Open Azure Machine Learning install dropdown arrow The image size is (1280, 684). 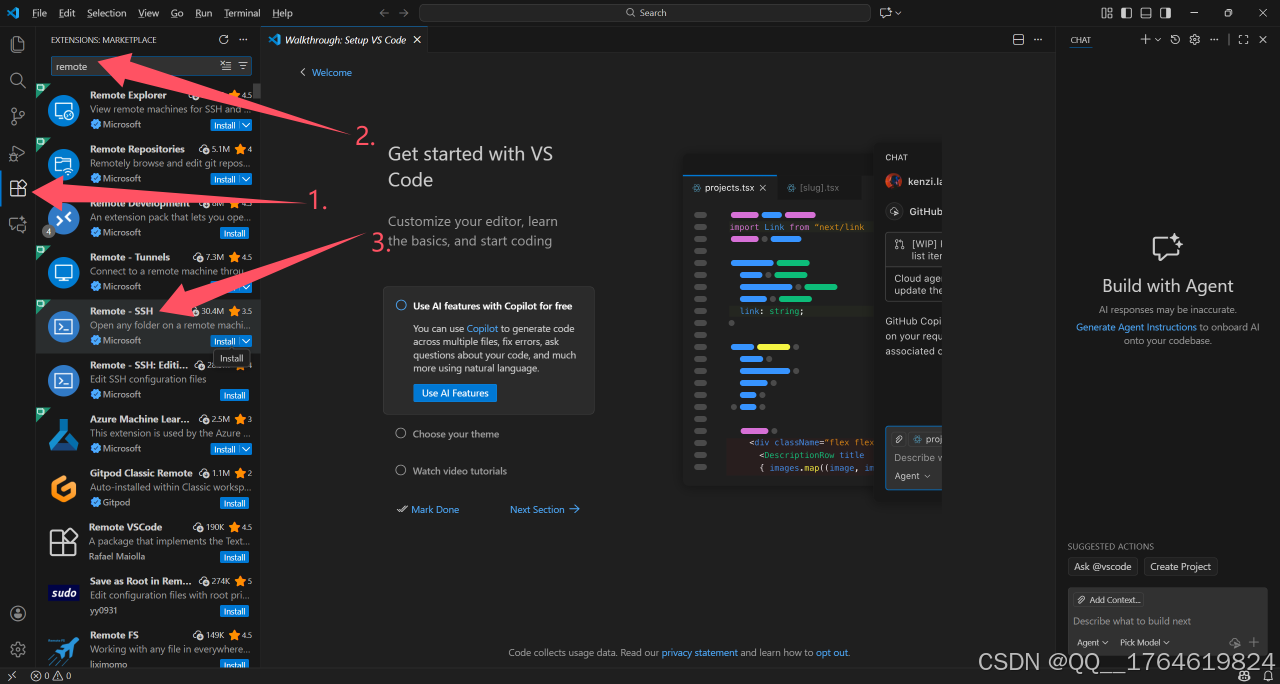[246, 449]
